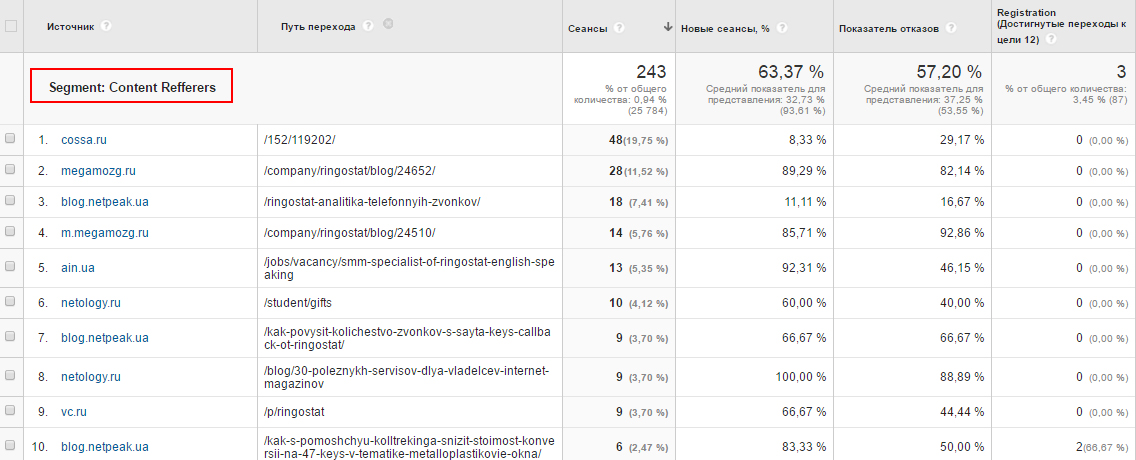
Task: Check the box for row 8 netology.ru
Action: click(10, 376)
